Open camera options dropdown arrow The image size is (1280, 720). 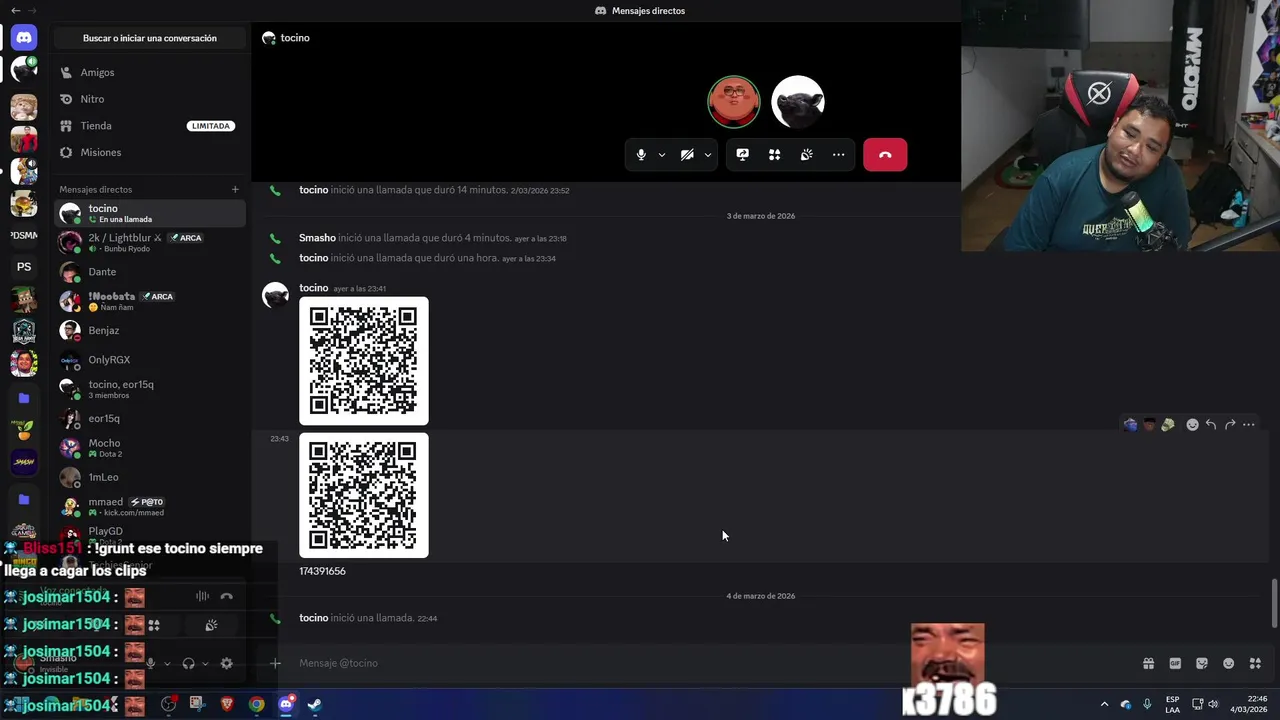(x=708, y=155)
